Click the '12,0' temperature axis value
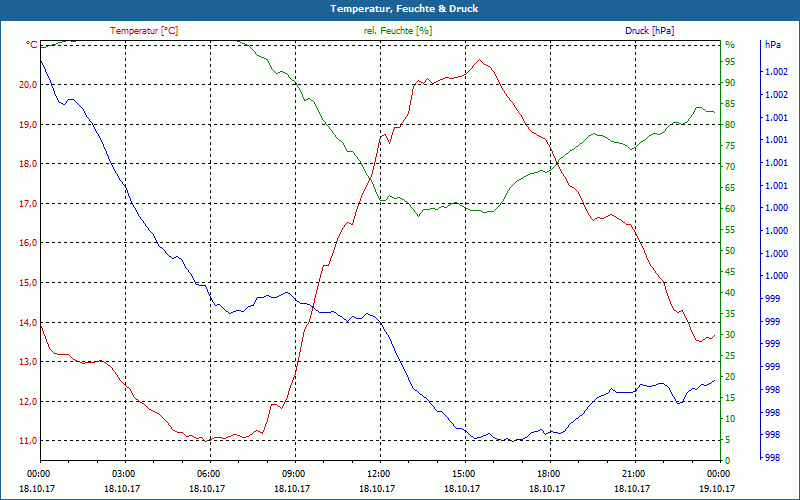 28,402
